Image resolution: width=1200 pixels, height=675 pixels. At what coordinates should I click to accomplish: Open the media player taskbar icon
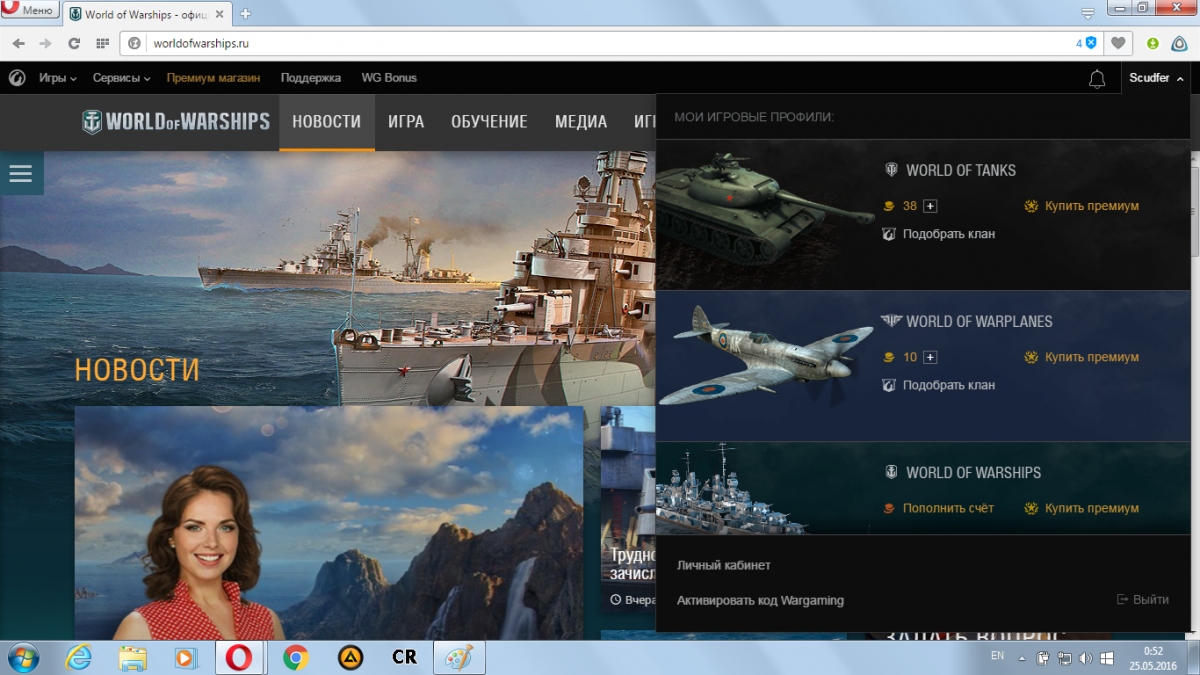click(x=185, y=657)
